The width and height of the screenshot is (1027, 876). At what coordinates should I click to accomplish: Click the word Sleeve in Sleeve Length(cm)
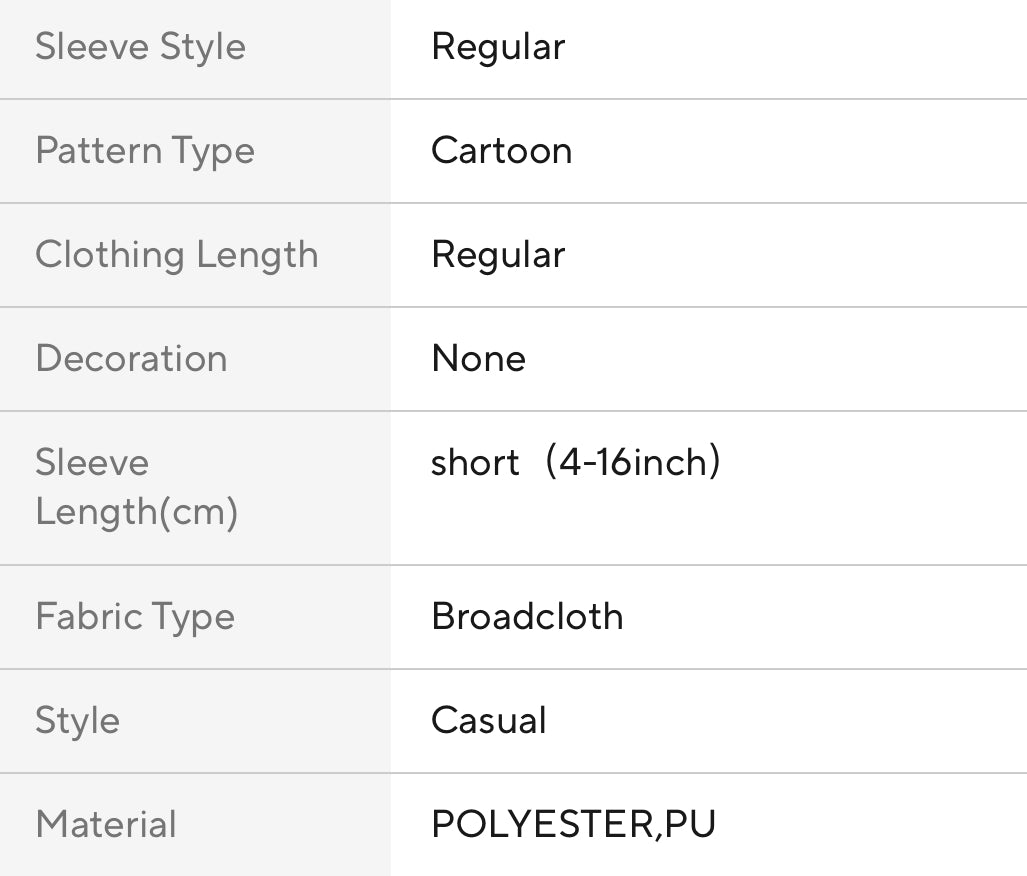(x=92, y=463)
